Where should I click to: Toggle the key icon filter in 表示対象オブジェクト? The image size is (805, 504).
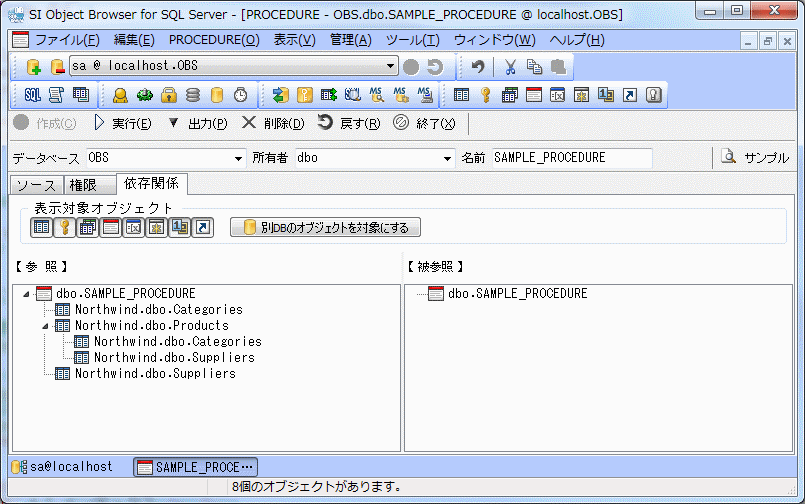pyautogui.click(x=64, y=227)
